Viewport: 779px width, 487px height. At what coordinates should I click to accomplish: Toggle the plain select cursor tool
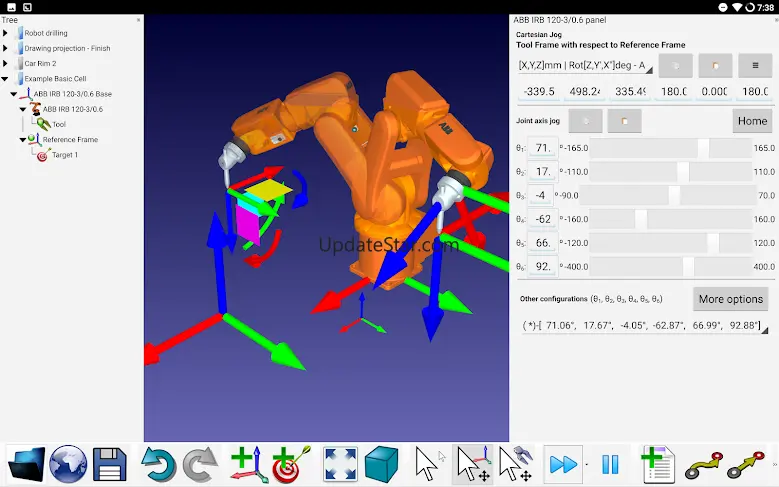coord(428,465)
